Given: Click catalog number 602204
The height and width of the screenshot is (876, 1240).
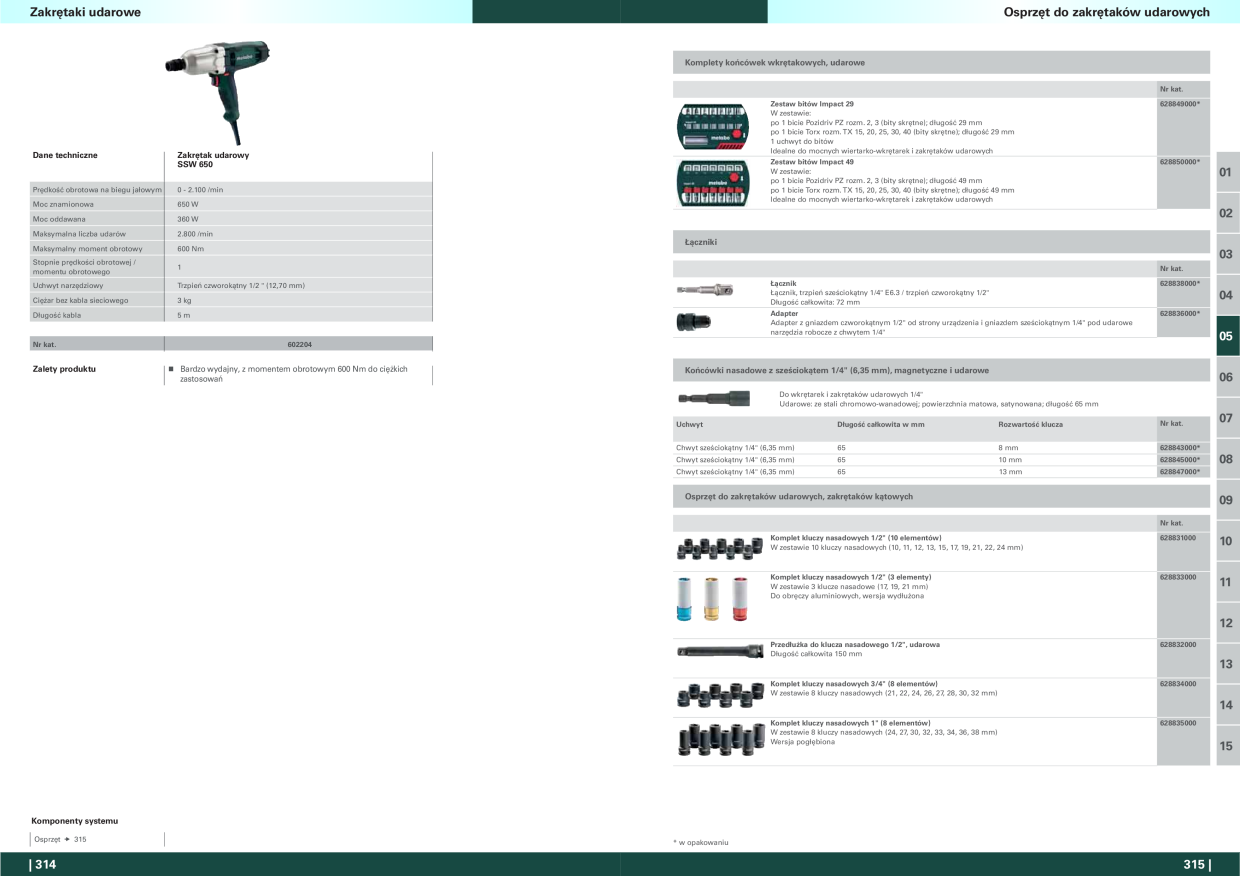Looking at the screenshot, I should pyautogui.click(x=299, y=344).
